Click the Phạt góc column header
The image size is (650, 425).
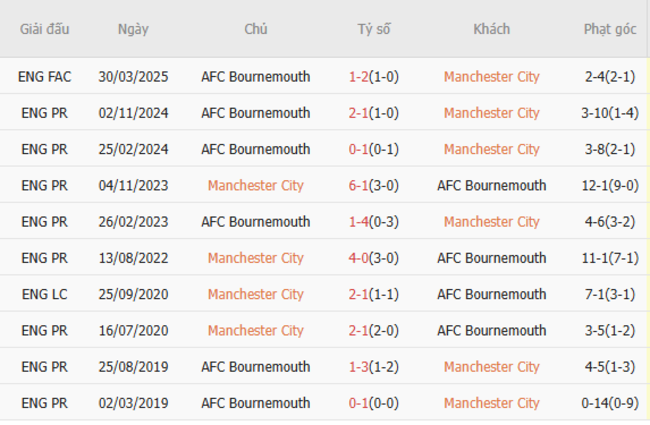click(610, 29)
